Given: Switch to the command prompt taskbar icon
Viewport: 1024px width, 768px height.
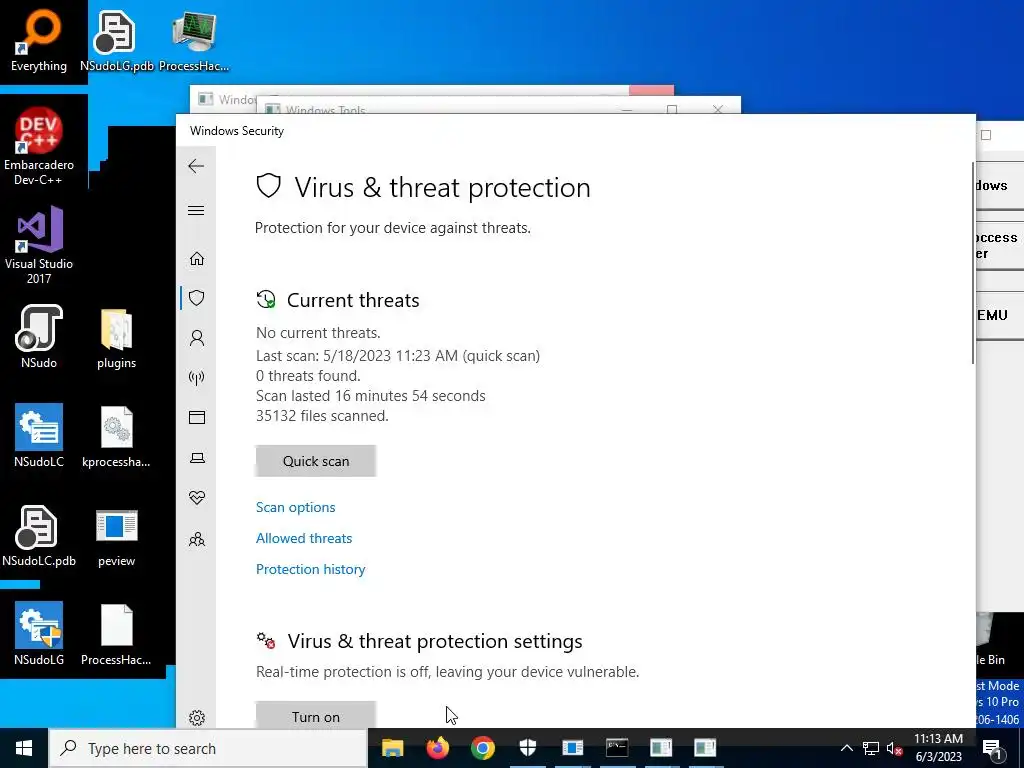Looking at the screenshot, I should coord(617,748).
